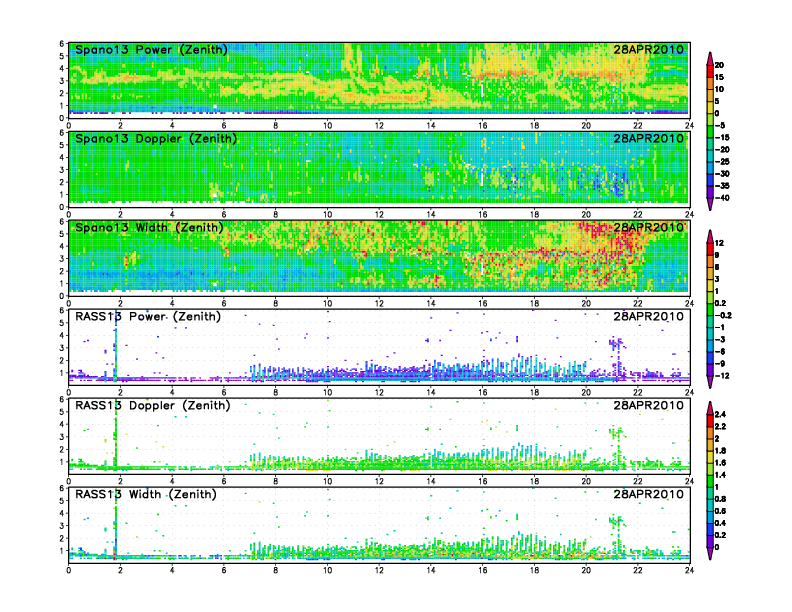Viewport: 792px width, 612px height.
Task: Click the bottom colorbar label 0.6
Action: point(720,512)
